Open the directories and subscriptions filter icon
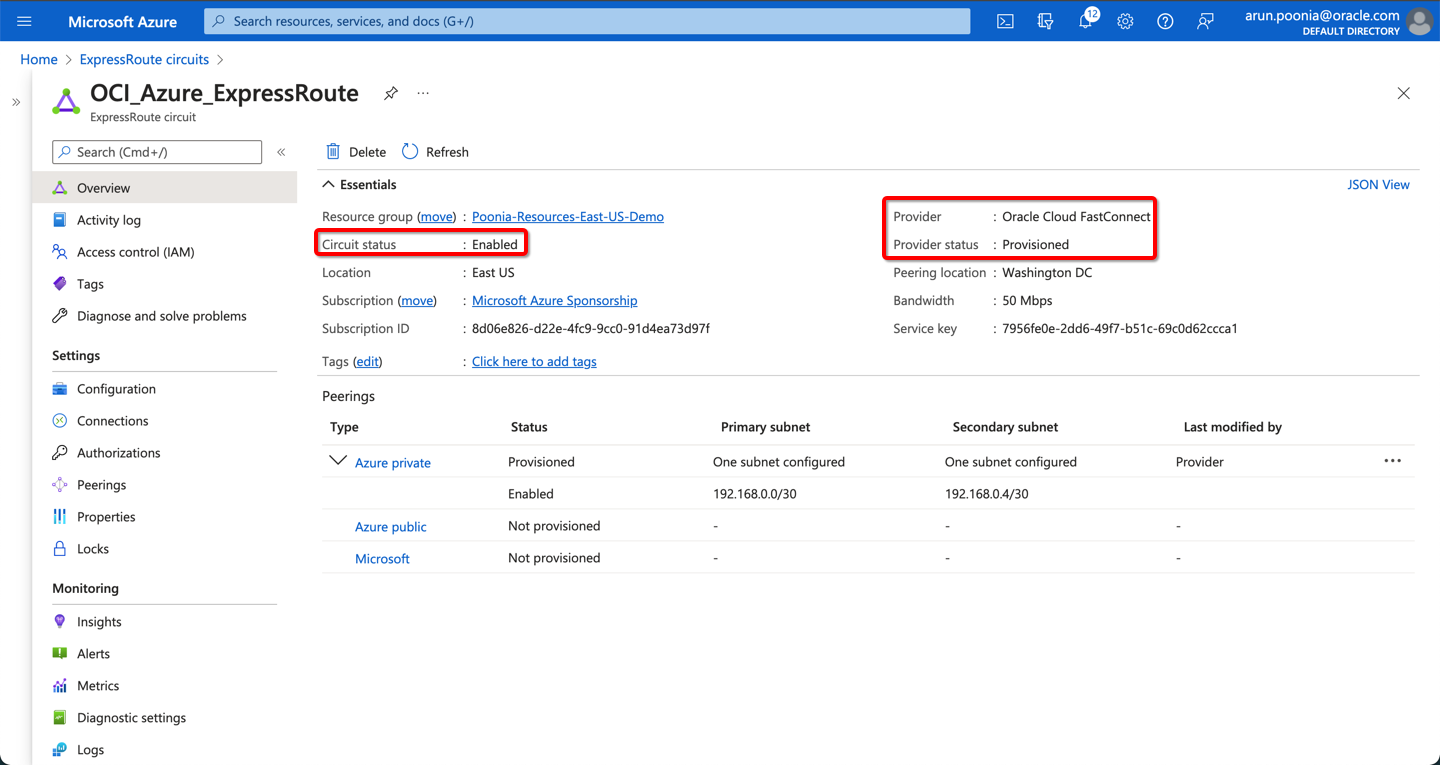Viewport: 1440px width, 766px height. pos(1045,21)
